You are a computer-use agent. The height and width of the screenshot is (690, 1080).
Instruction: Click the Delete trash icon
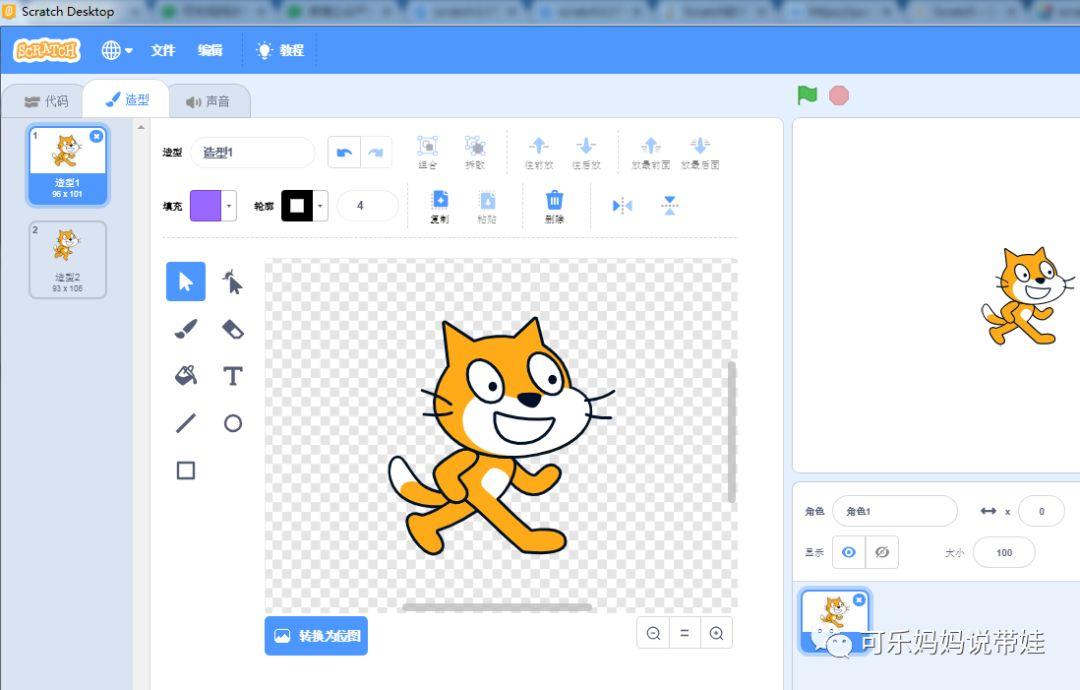pos(554,206)
